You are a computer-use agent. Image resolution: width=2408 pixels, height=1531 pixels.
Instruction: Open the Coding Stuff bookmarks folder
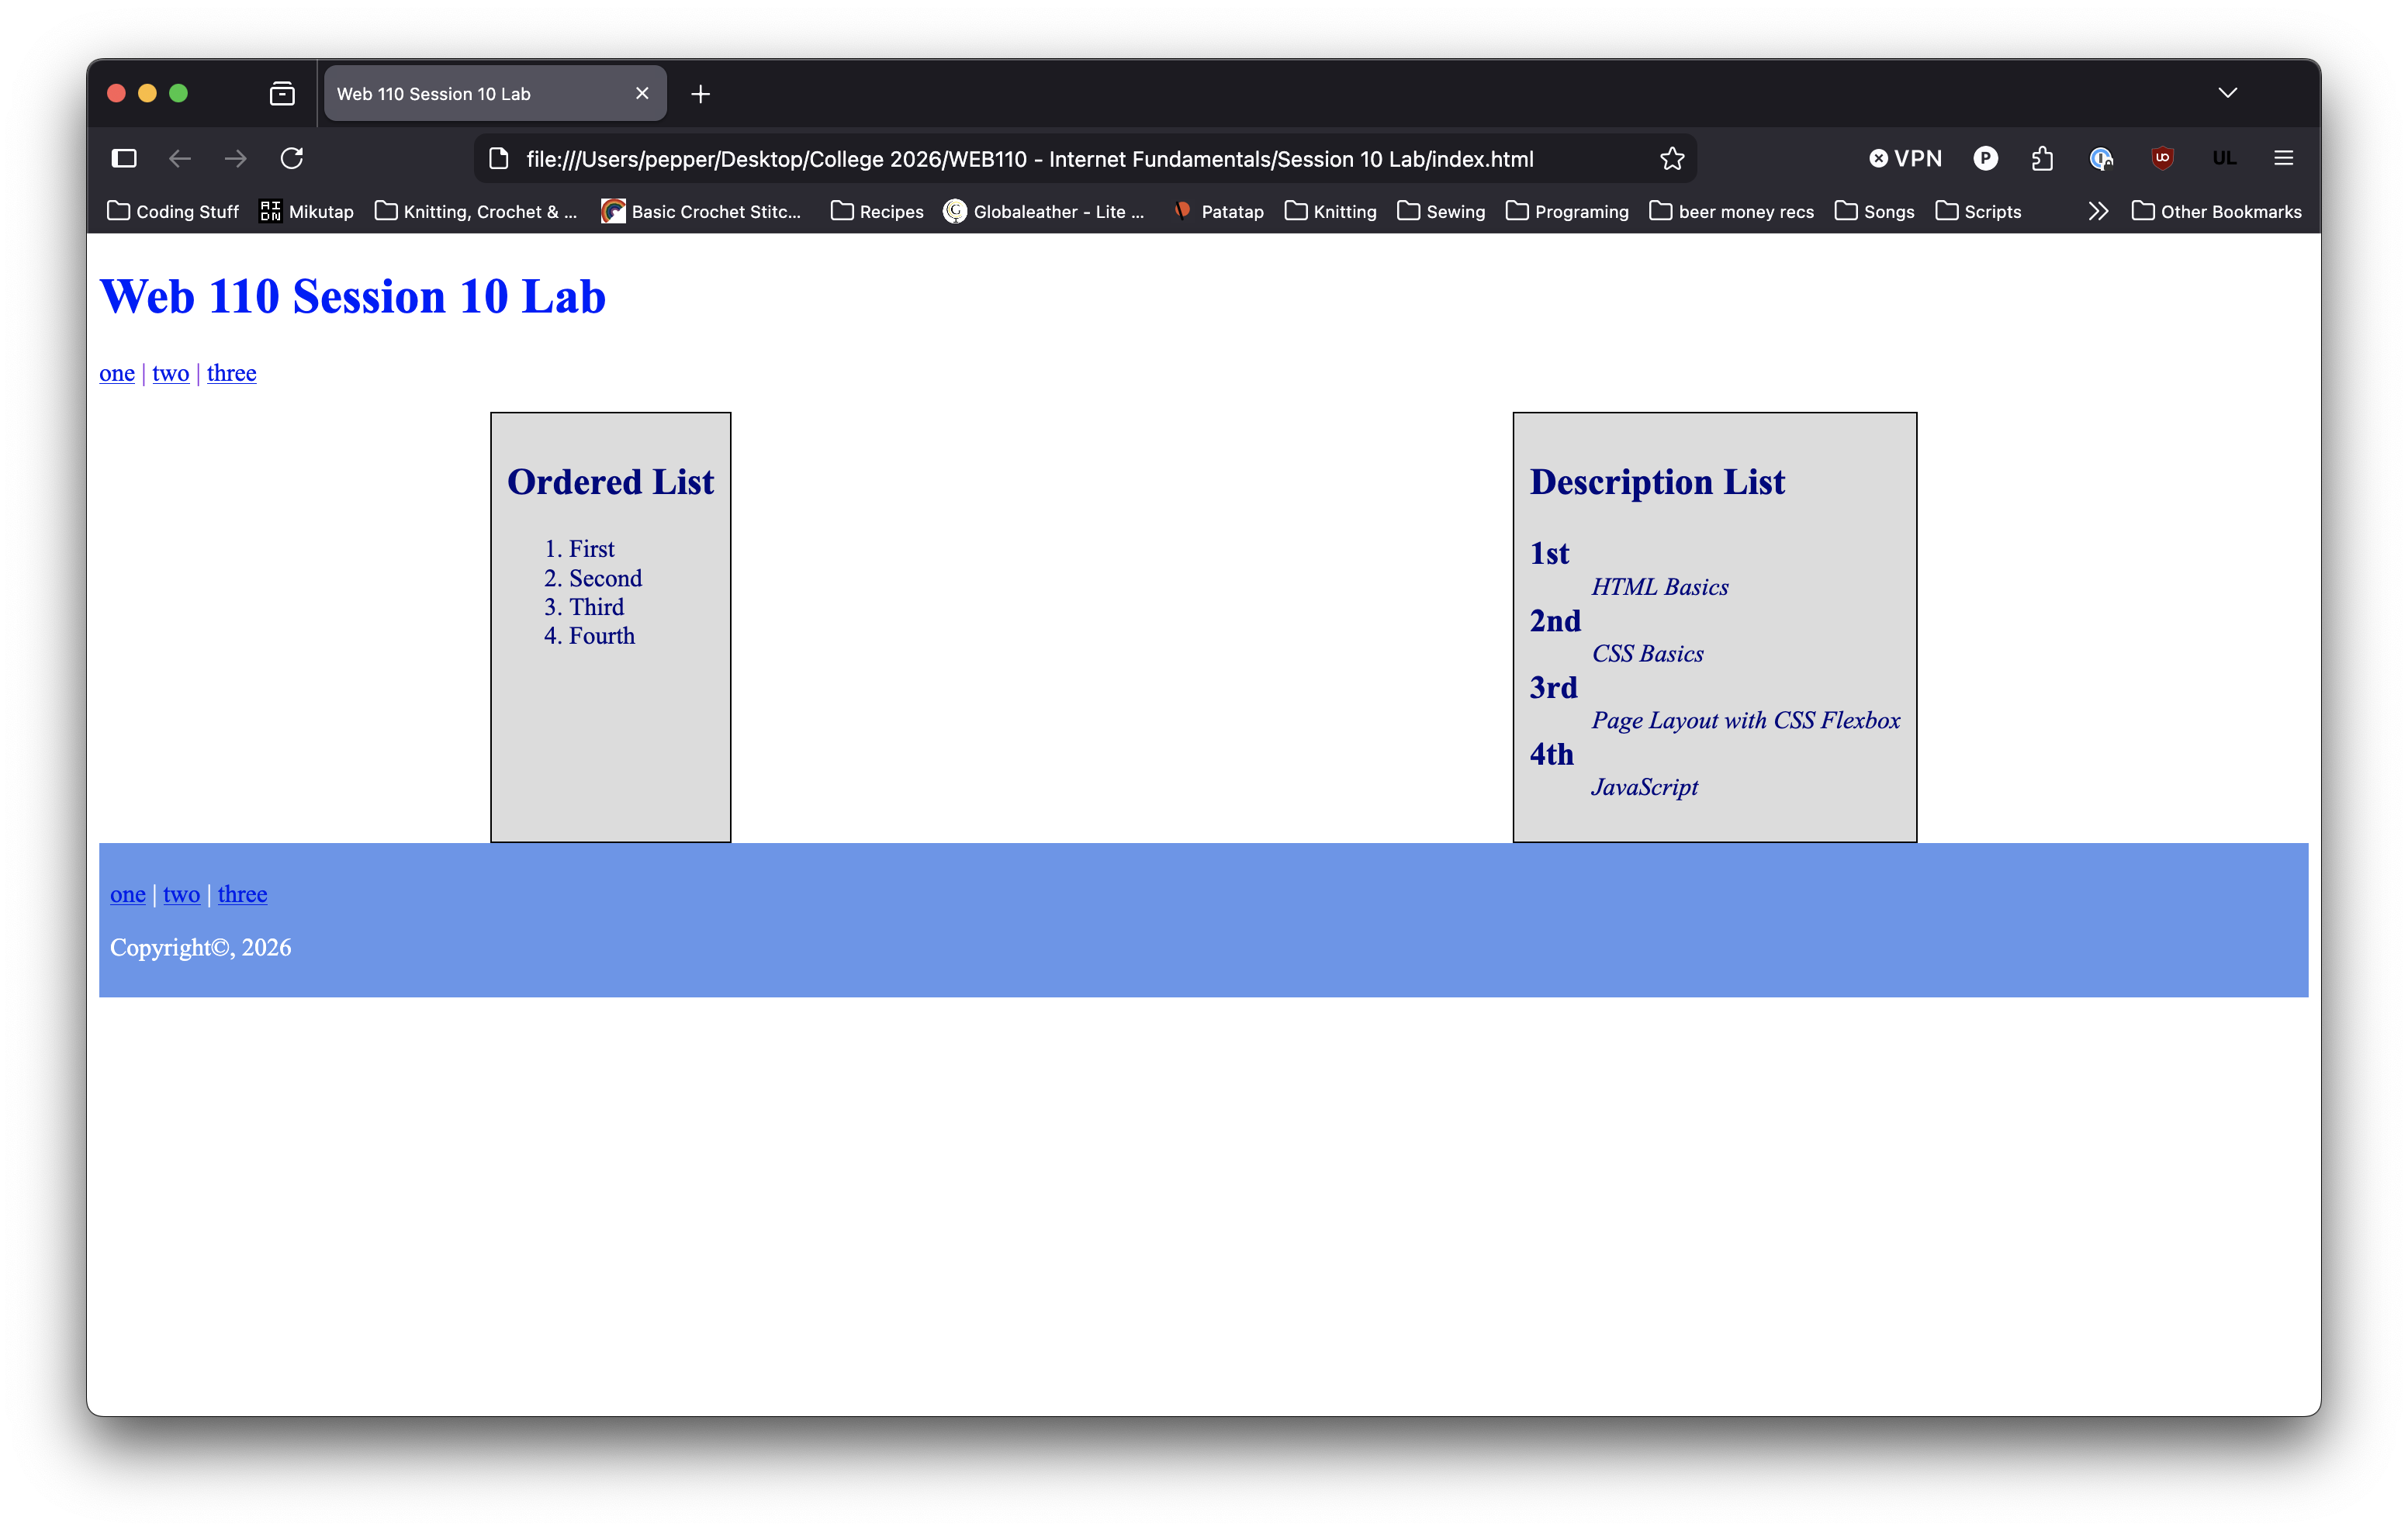pos(173,211)
